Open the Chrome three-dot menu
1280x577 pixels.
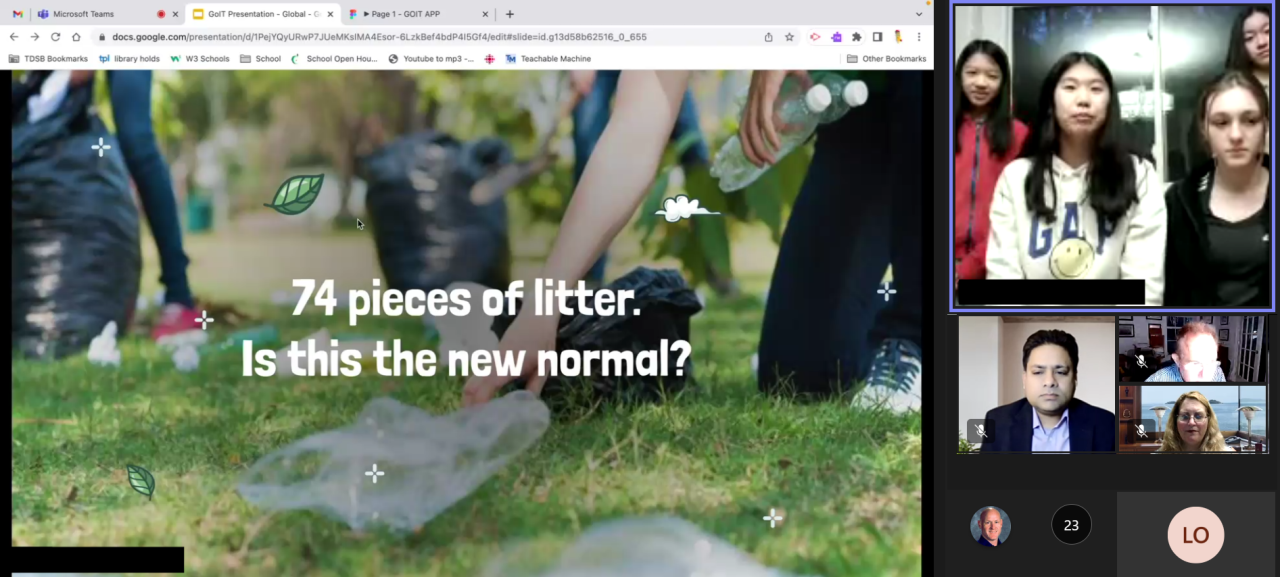[x=919, y=37]
